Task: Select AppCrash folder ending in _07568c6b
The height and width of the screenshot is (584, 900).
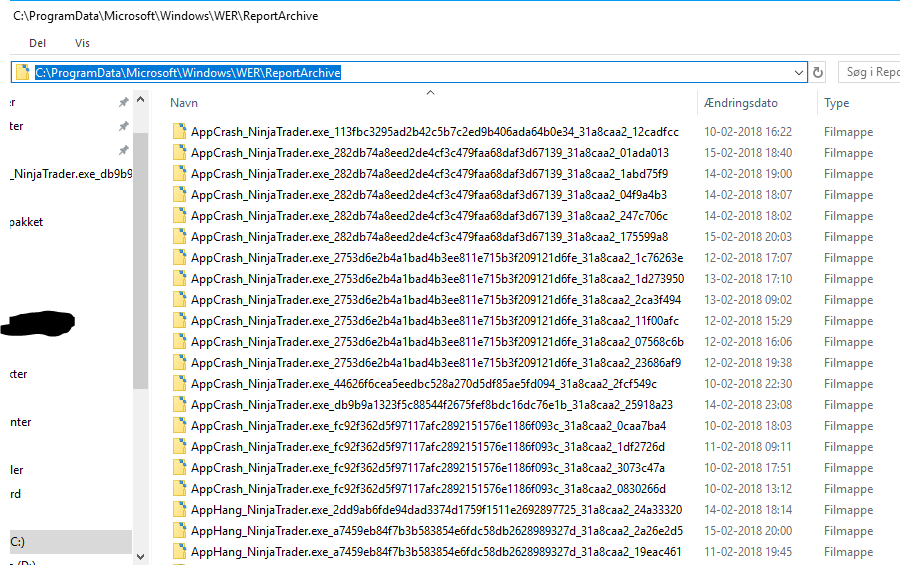Action: point(437,342)
